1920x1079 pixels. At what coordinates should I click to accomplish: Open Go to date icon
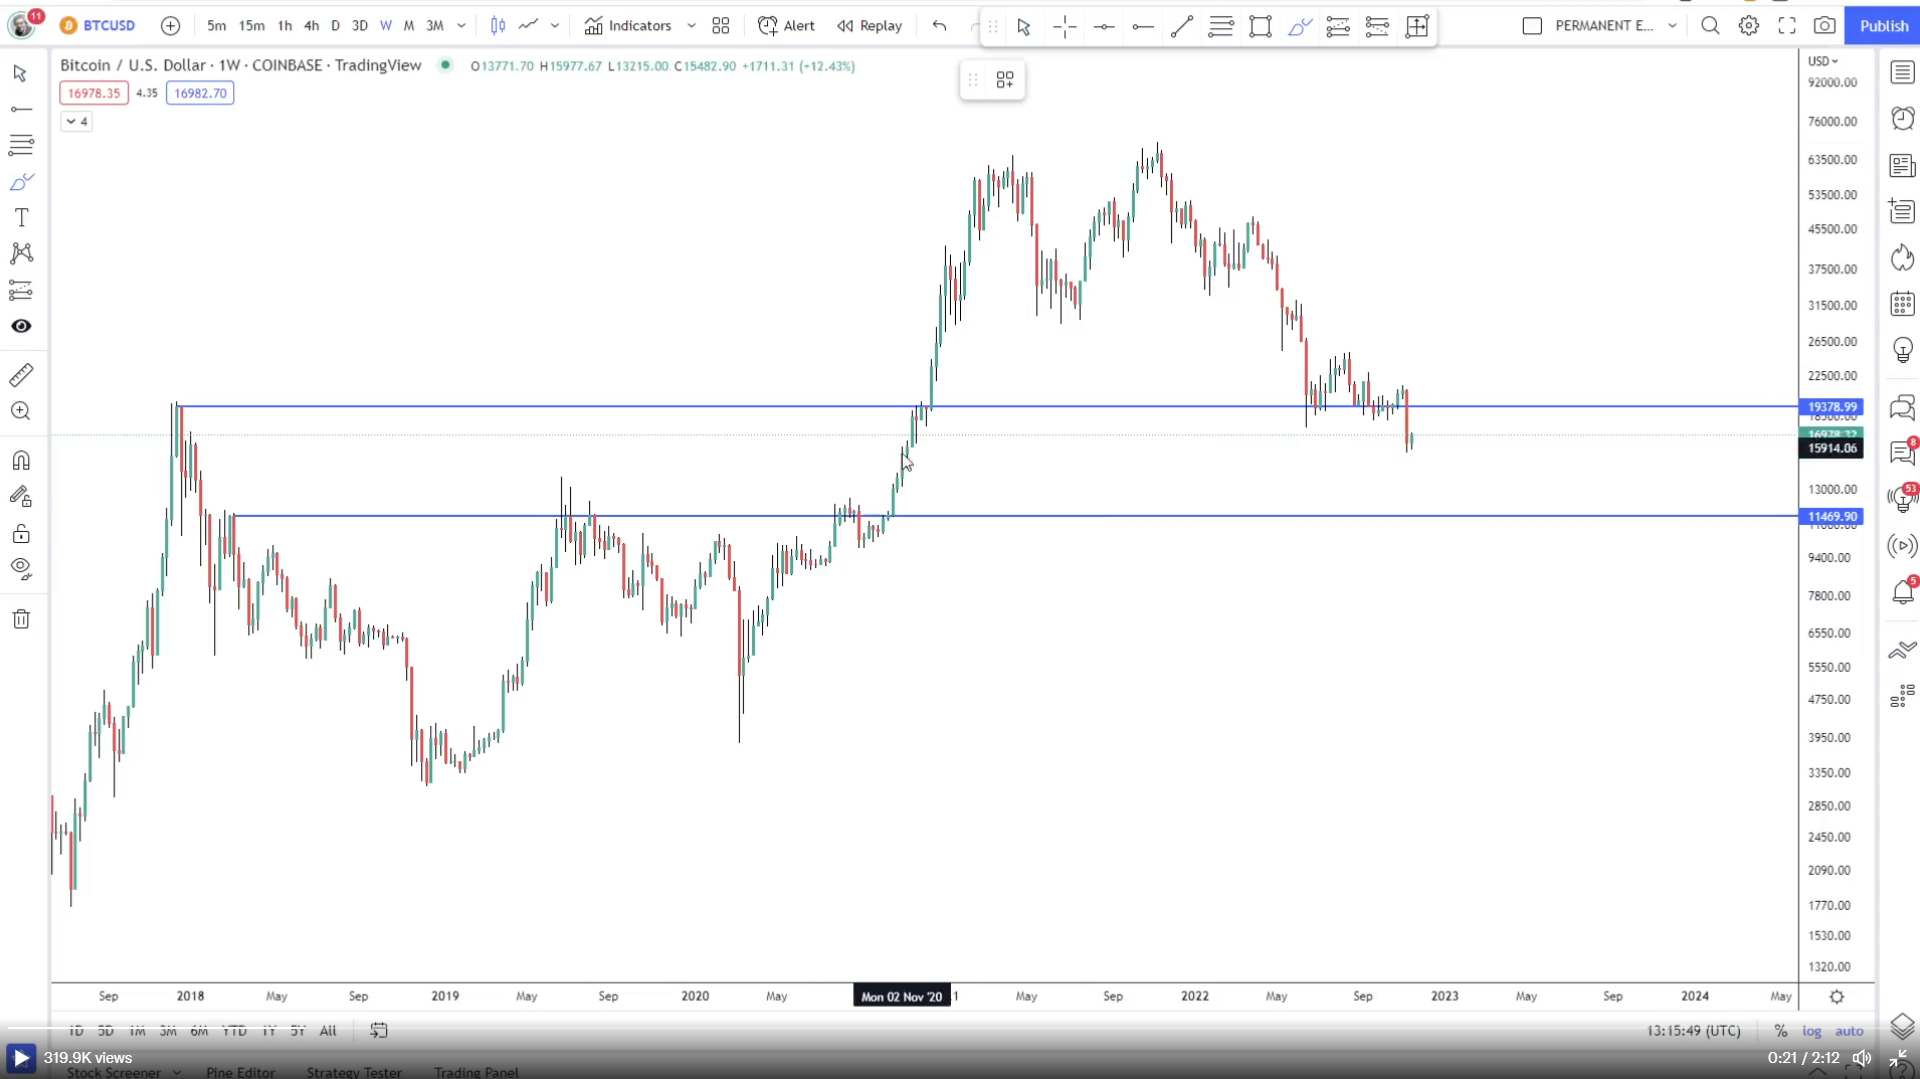[x=378, y=1031]
